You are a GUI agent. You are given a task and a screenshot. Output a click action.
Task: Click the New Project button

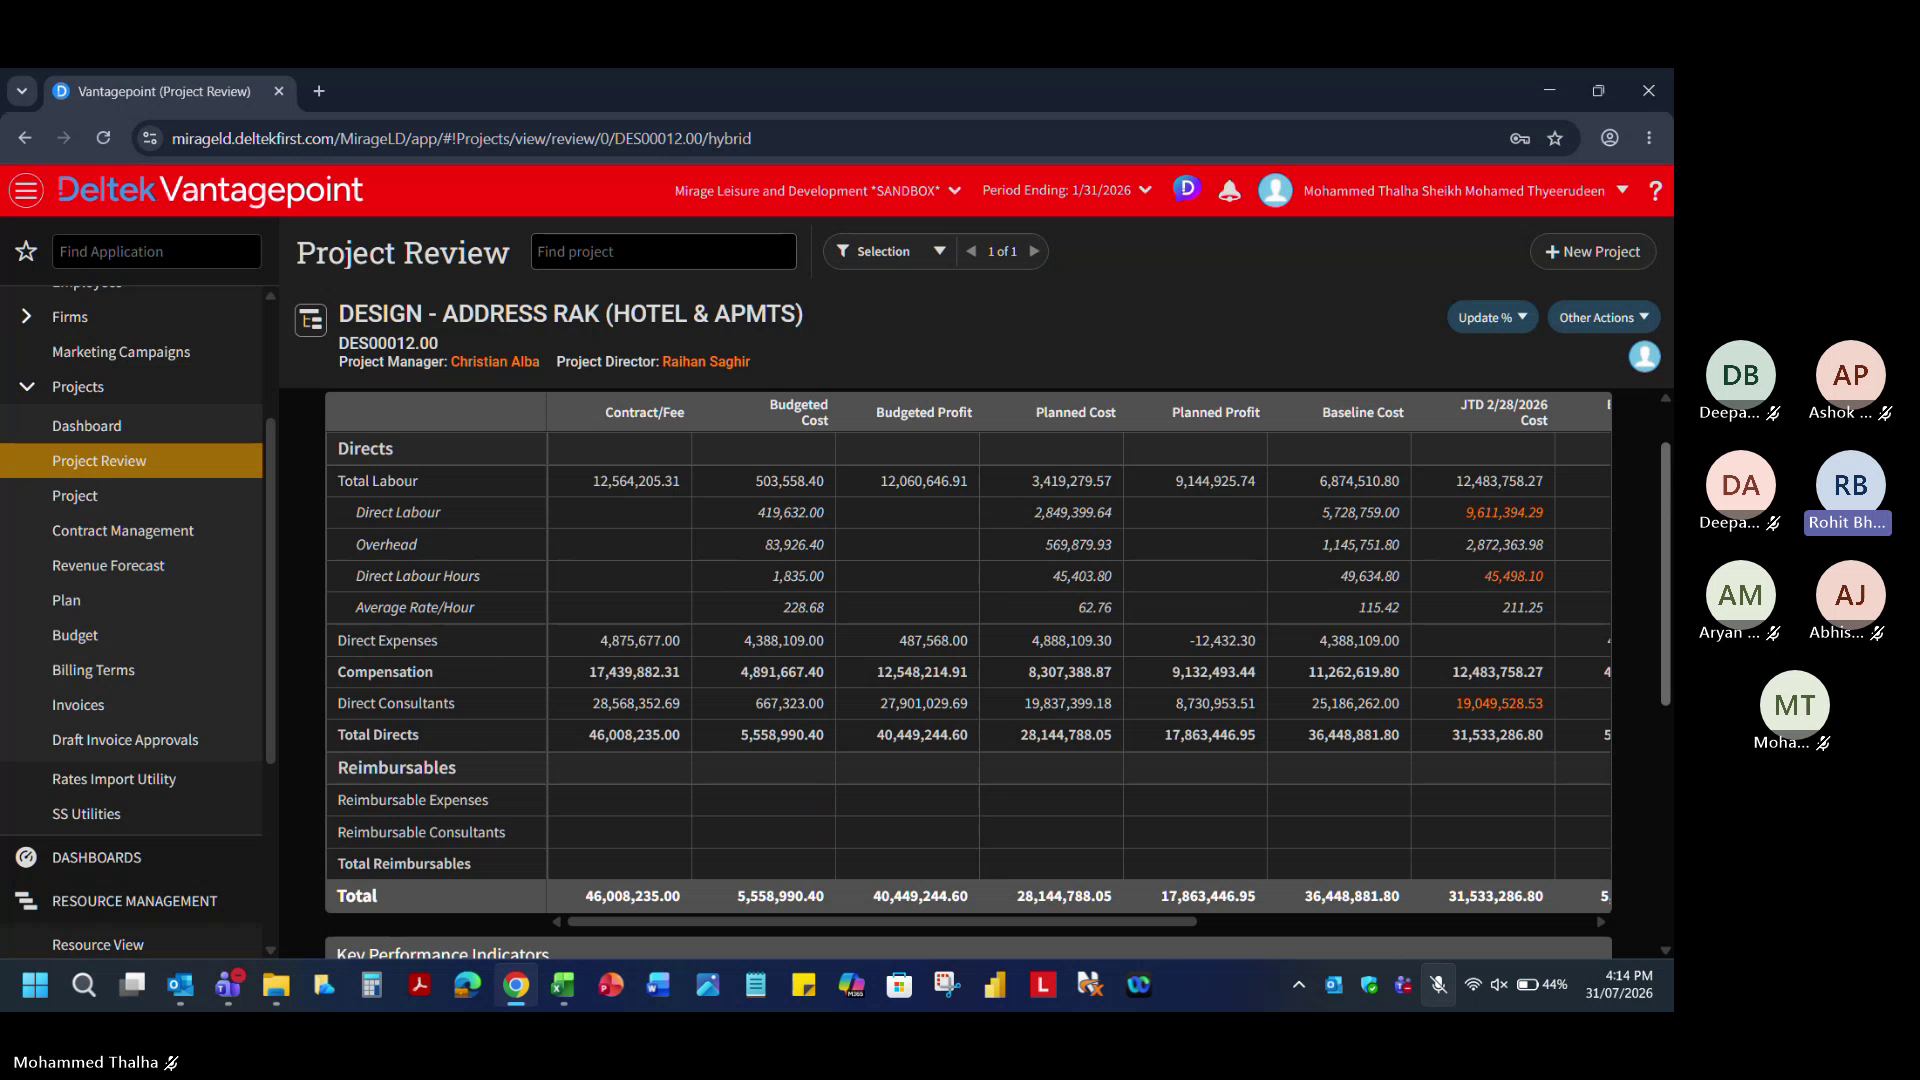tap(1593, 251)
